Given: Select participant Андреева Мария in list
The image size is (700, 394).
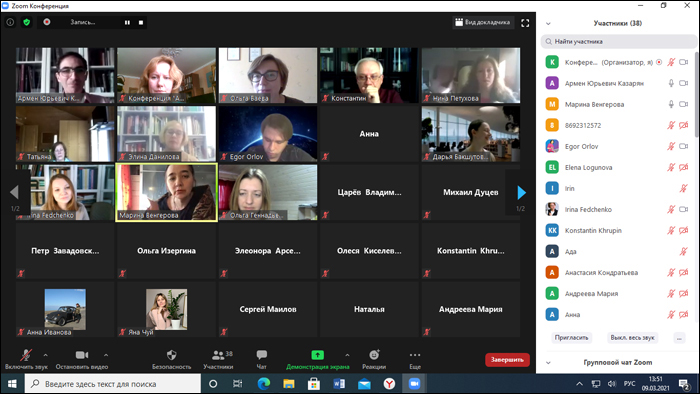Looking at the screenshot, I should [x=619, y=294].
